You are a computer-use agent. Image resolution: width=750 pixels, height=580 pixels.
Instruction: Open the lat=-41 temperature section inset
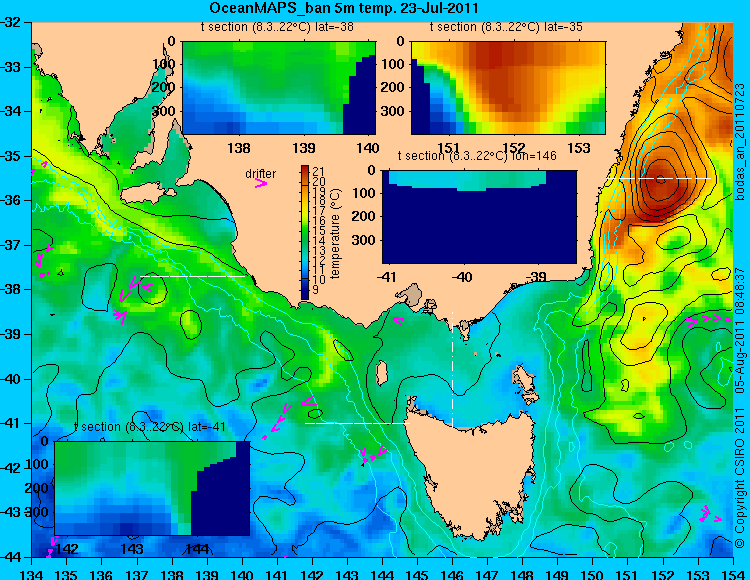point(152,488)
